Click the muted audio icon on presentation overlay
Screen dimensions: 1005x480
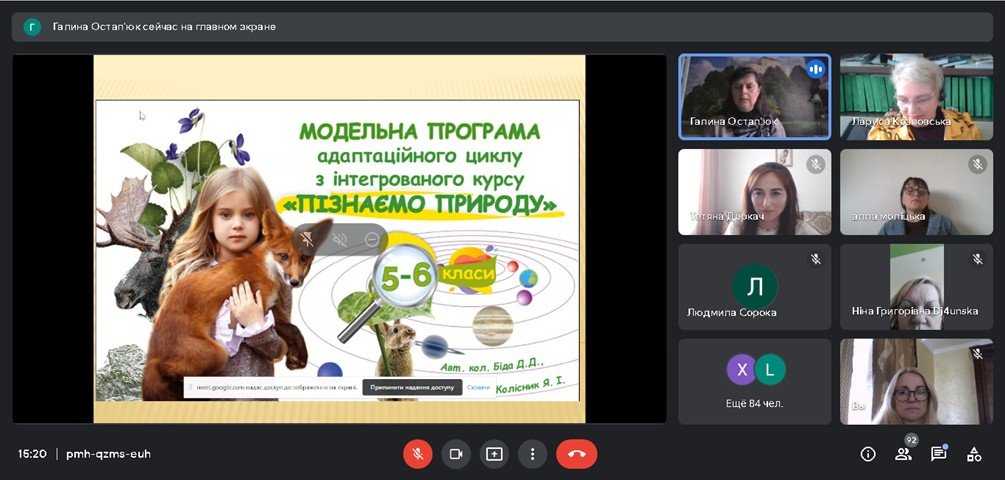coord(340,240)
